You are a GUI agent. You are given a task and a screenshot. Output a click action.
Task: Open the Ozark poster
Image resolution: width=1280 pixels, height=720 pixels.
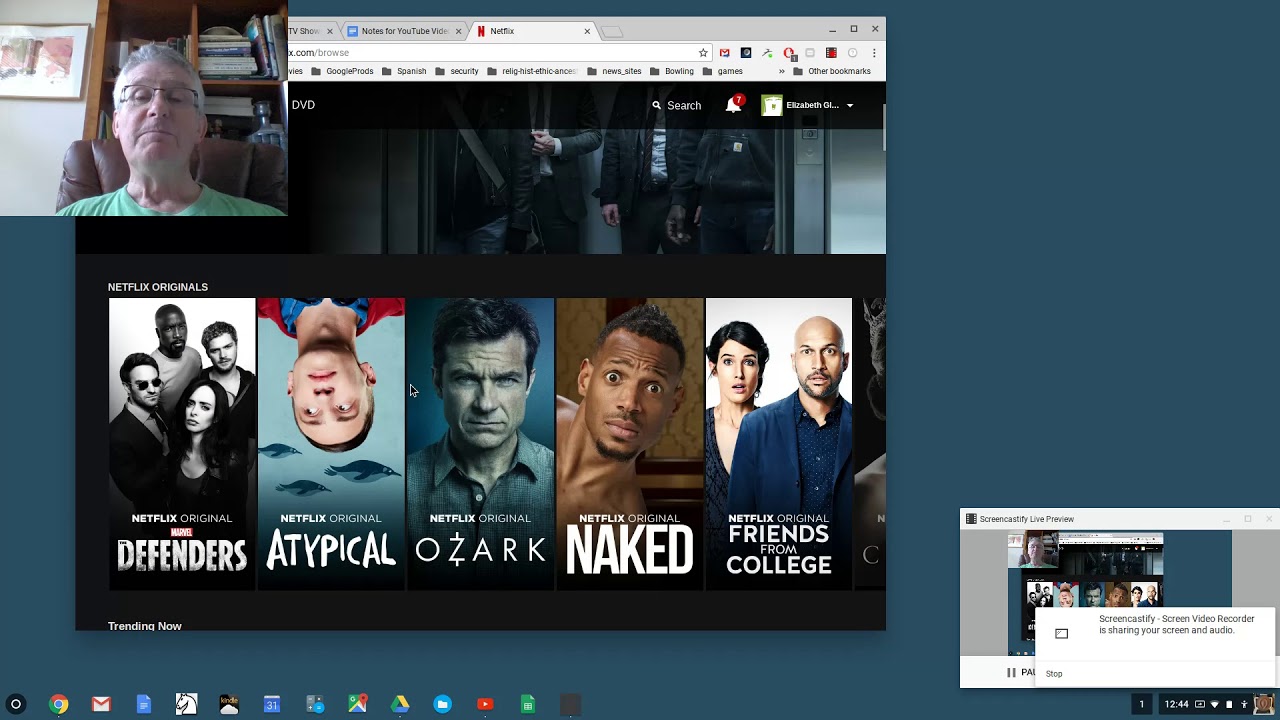[480, 443]
